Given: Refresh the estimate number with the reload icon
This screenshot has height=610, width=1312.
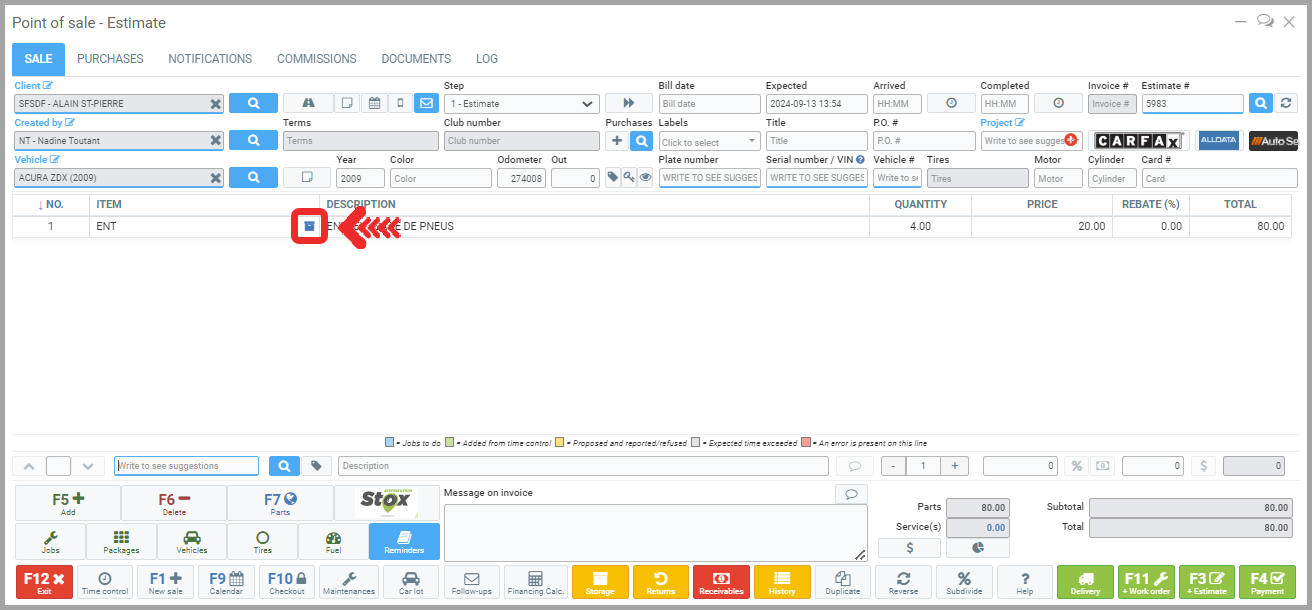Looking at the screenshot, I should point(1286,103).
